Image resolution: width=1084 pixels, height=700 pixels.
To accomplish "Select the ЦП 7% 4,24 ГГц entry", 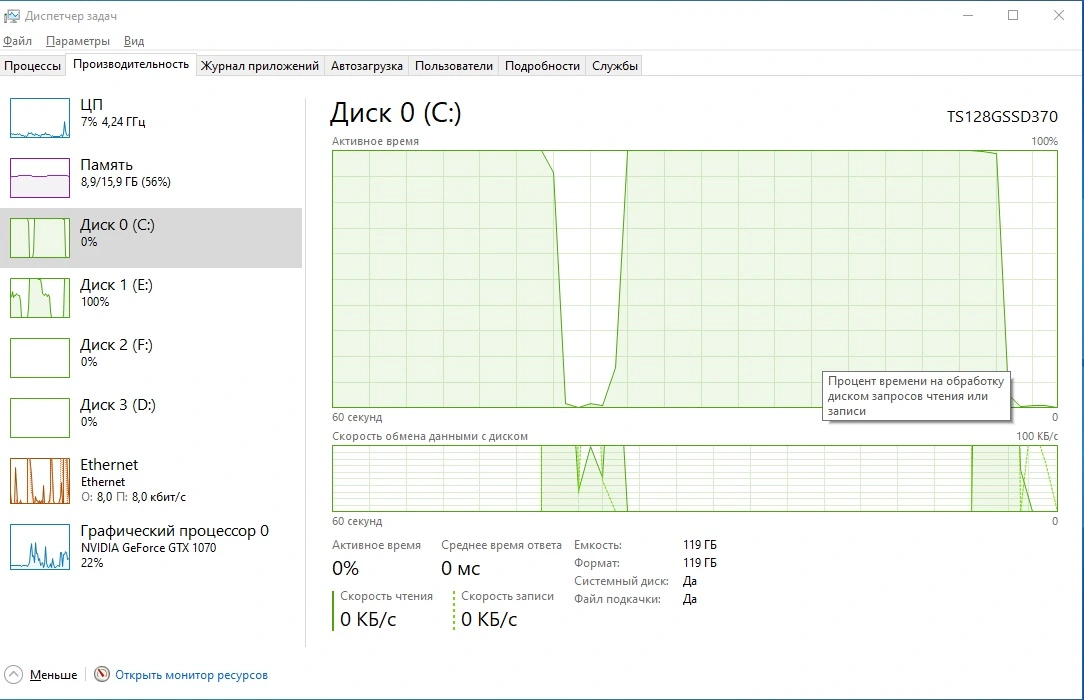I will coord(151,118).
